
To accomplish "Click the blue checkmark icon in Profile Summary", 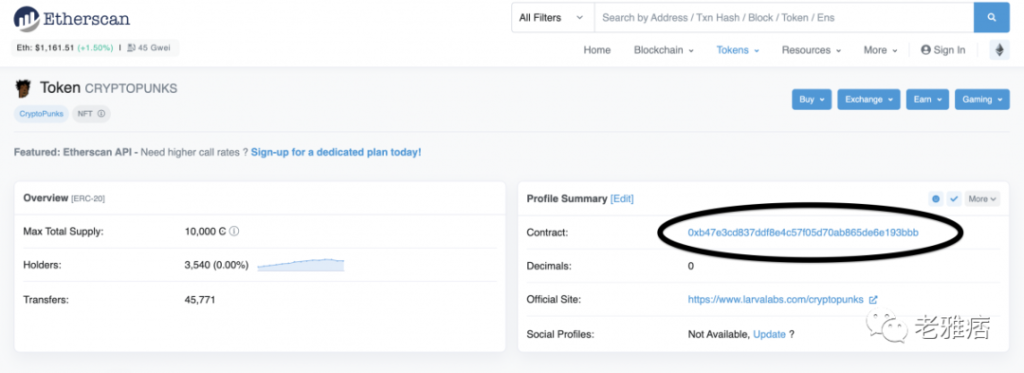I will [x=953, y=199].
